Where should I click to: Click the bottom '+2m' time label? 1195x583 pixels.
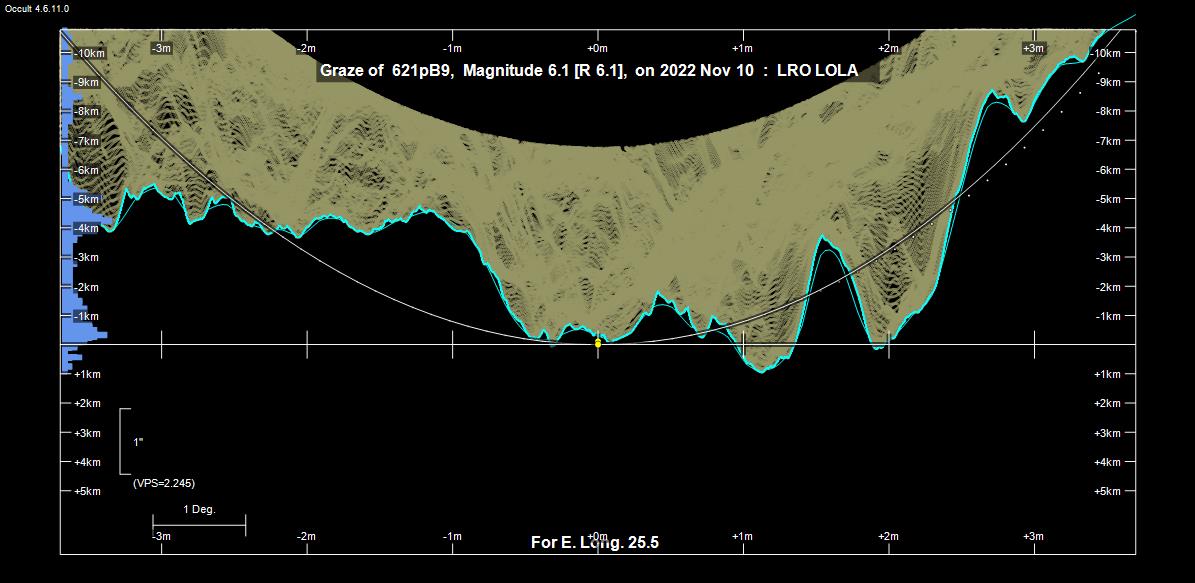click(x=888, y=536)
